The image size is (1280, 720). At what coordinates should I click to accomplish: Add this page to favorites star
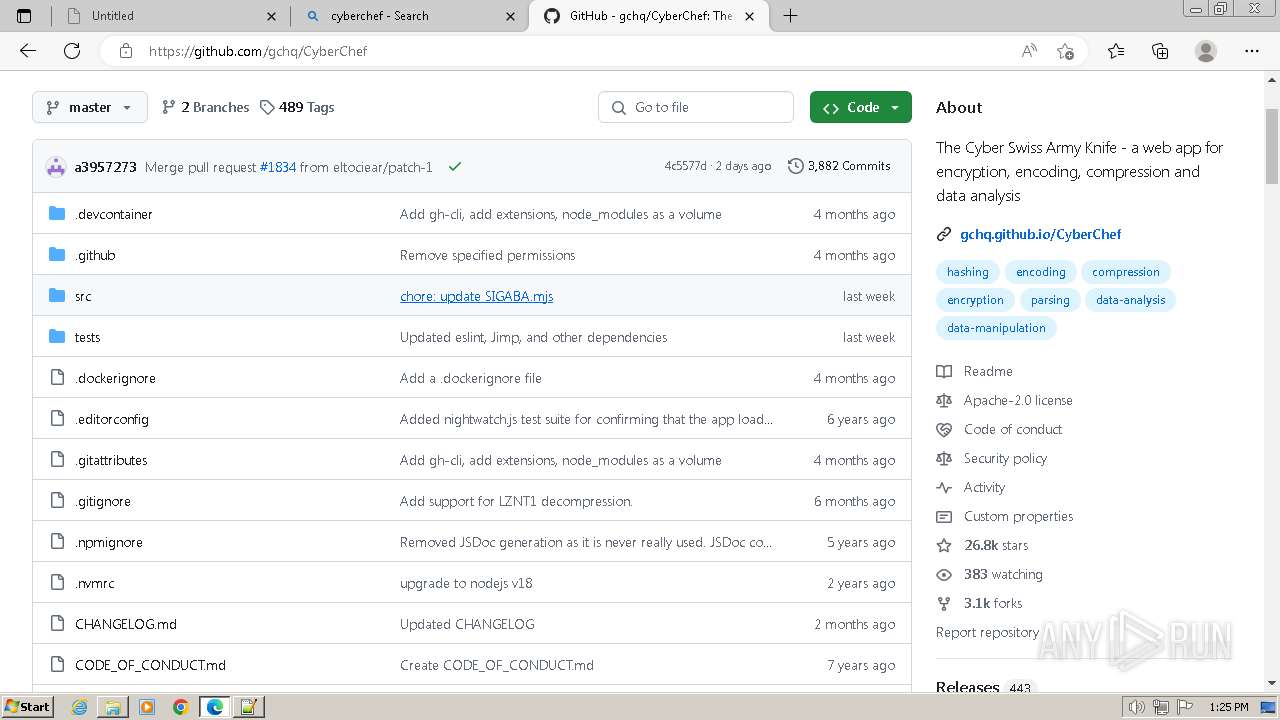click(1065, 51)
